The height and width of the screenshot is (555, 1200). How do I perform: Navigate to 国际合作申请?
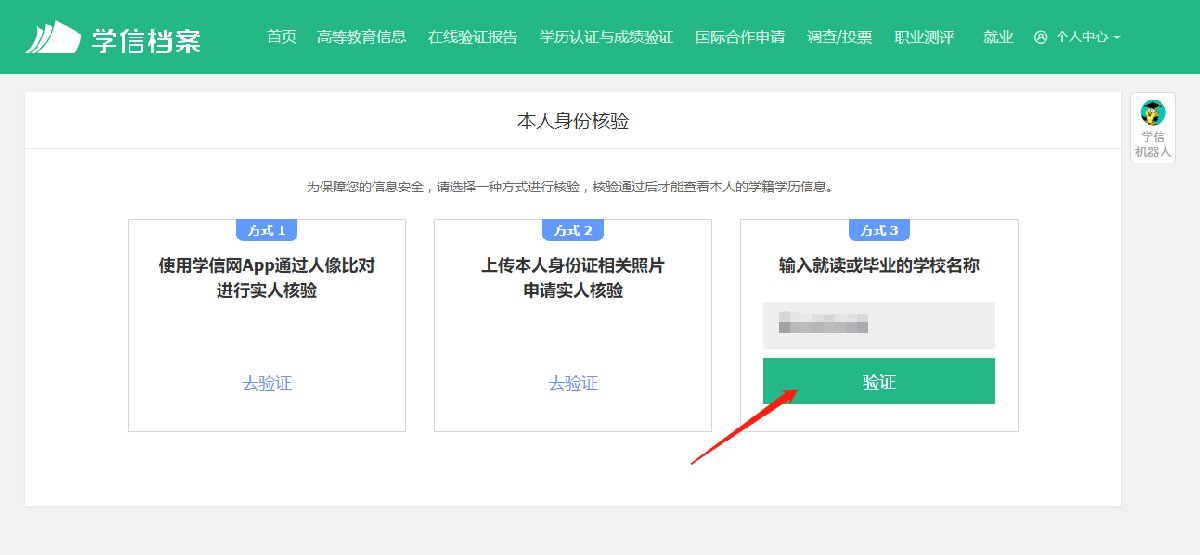(740, 37)
